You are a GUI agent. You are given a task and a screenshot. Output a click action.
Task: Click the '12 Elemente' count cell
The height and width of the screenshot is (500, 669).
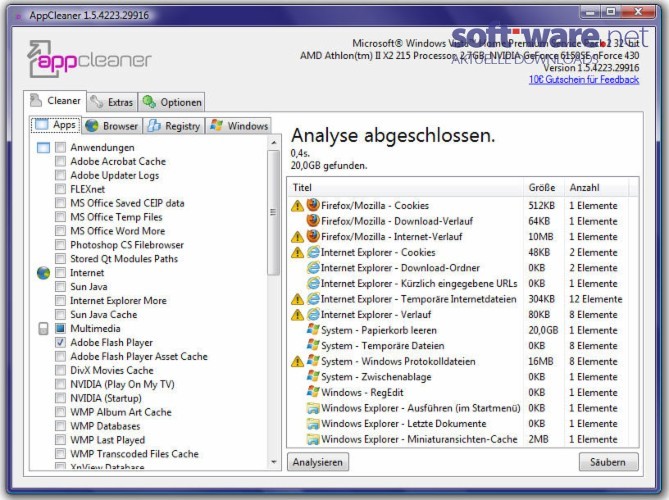pyautogui.click(x=596, y=299)
